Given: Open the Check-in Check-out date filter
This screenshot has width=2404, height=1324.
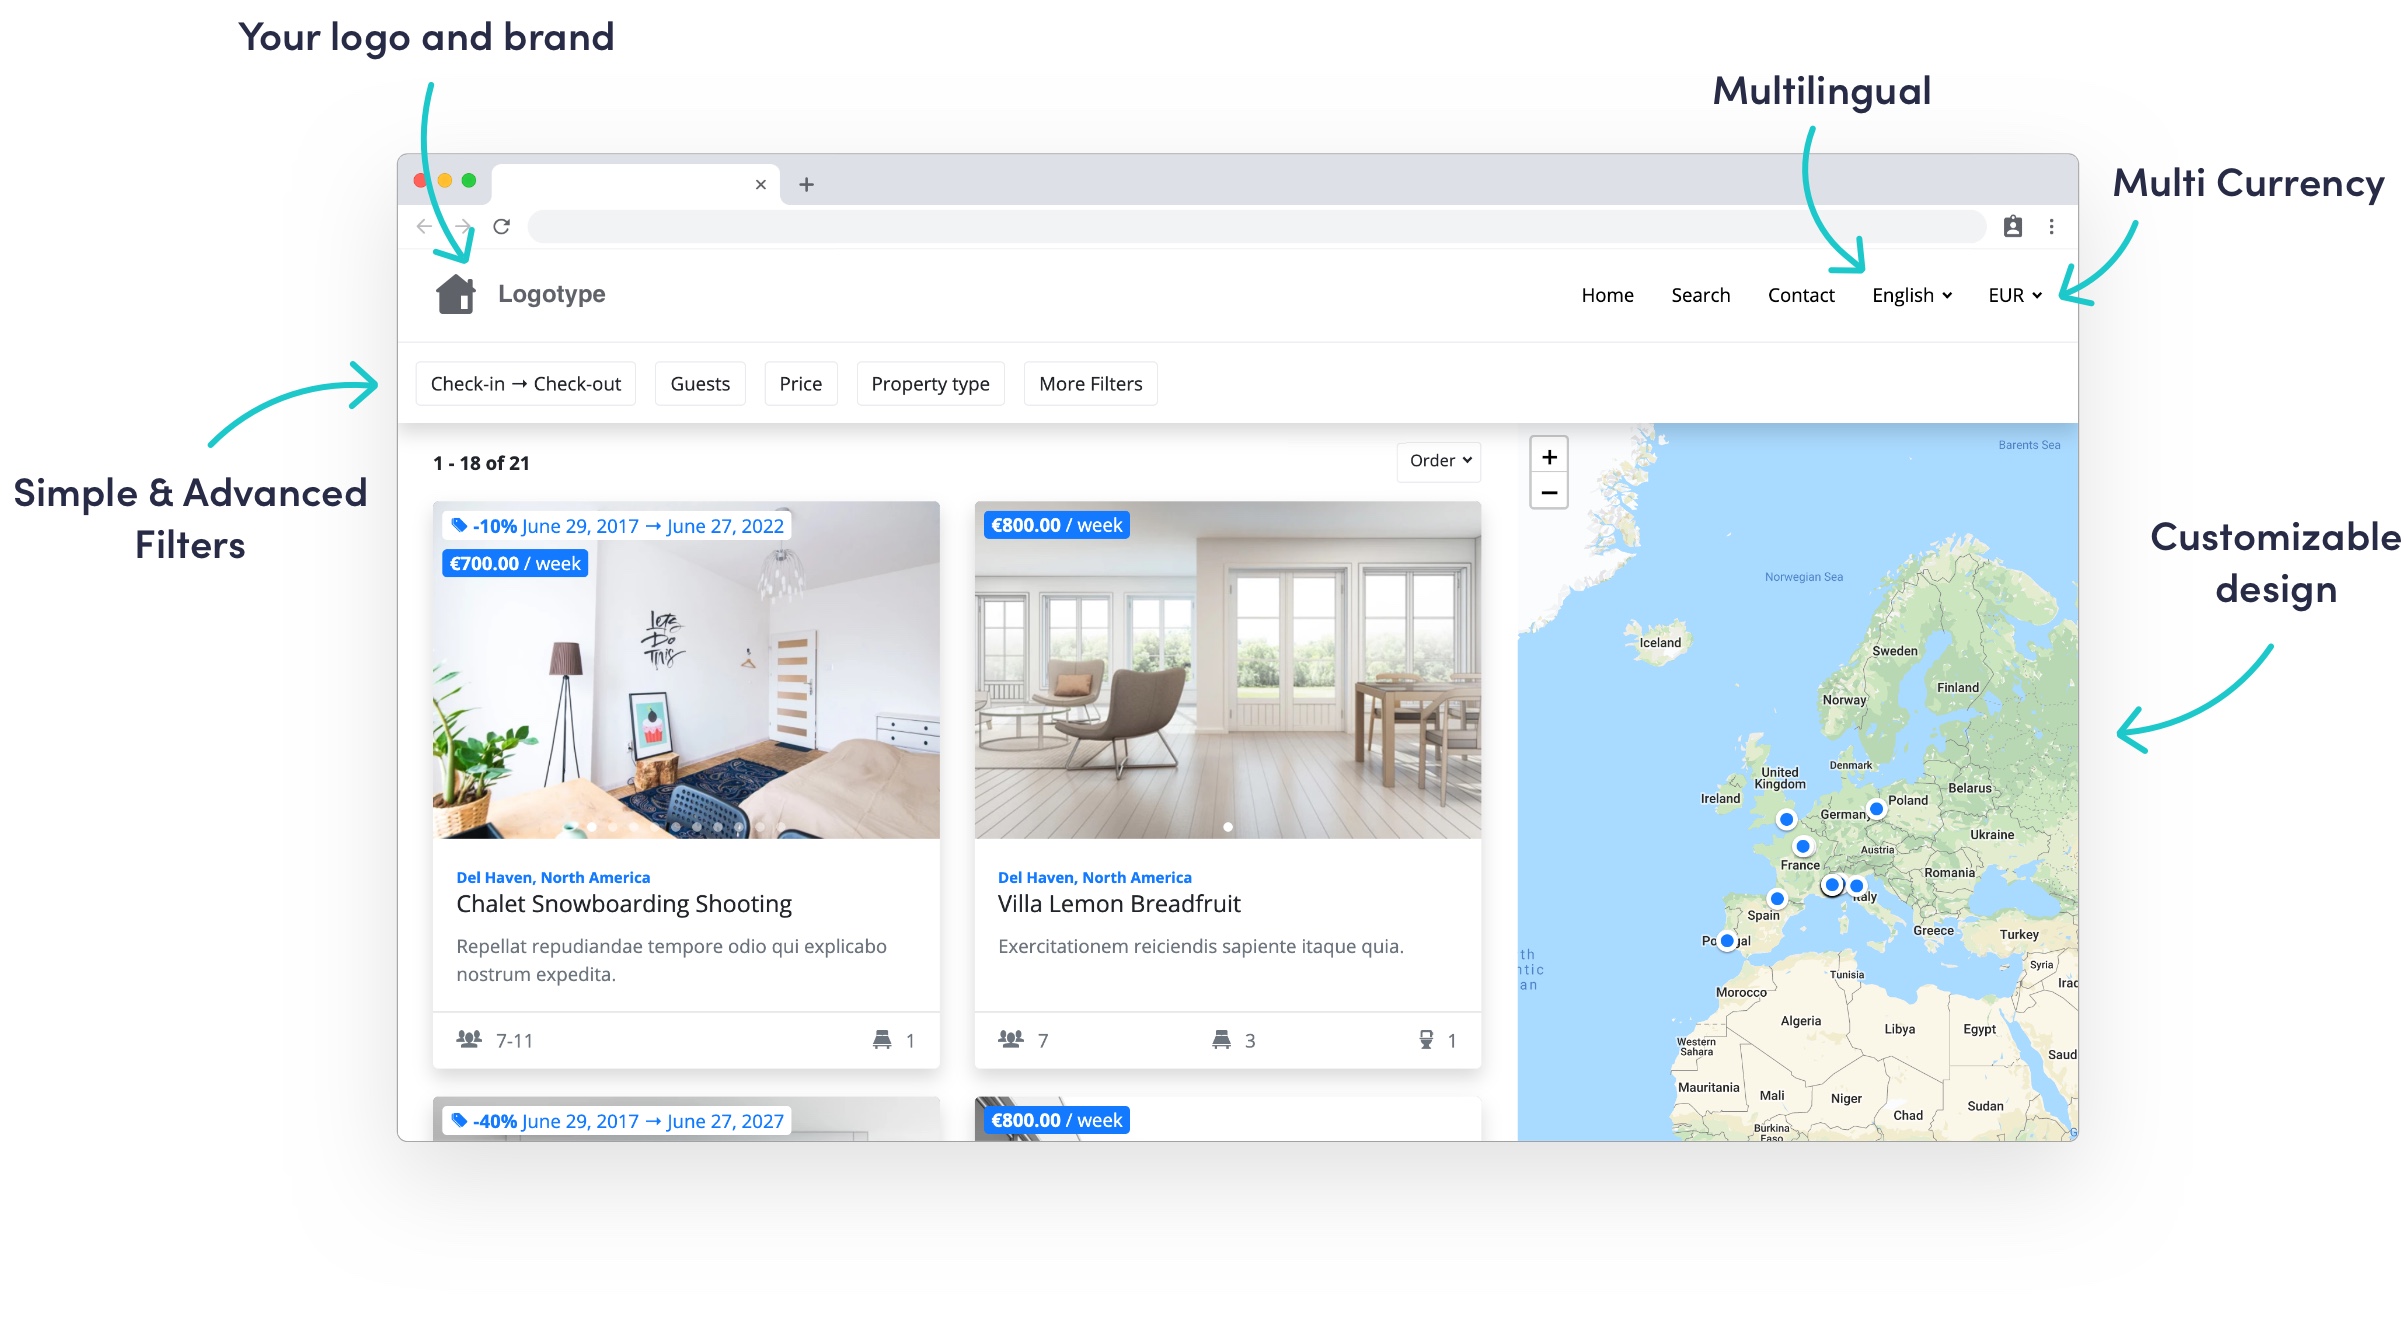Looking at the screenshot, I should tap(526, 384).
